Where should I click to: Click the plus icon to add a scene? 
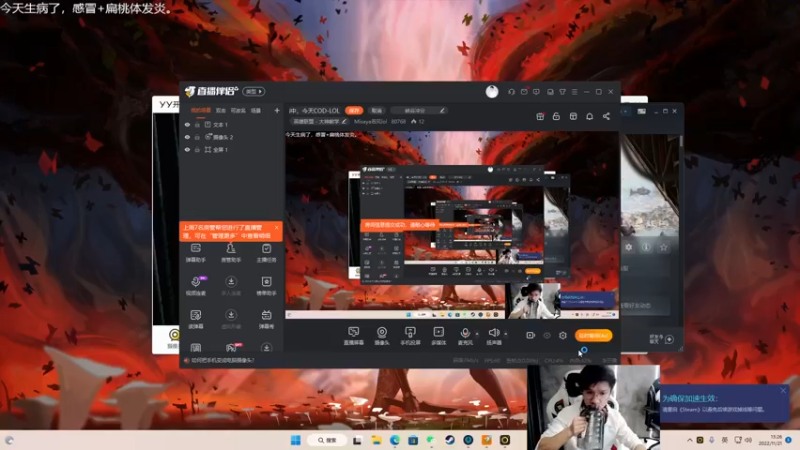[277, 110]
